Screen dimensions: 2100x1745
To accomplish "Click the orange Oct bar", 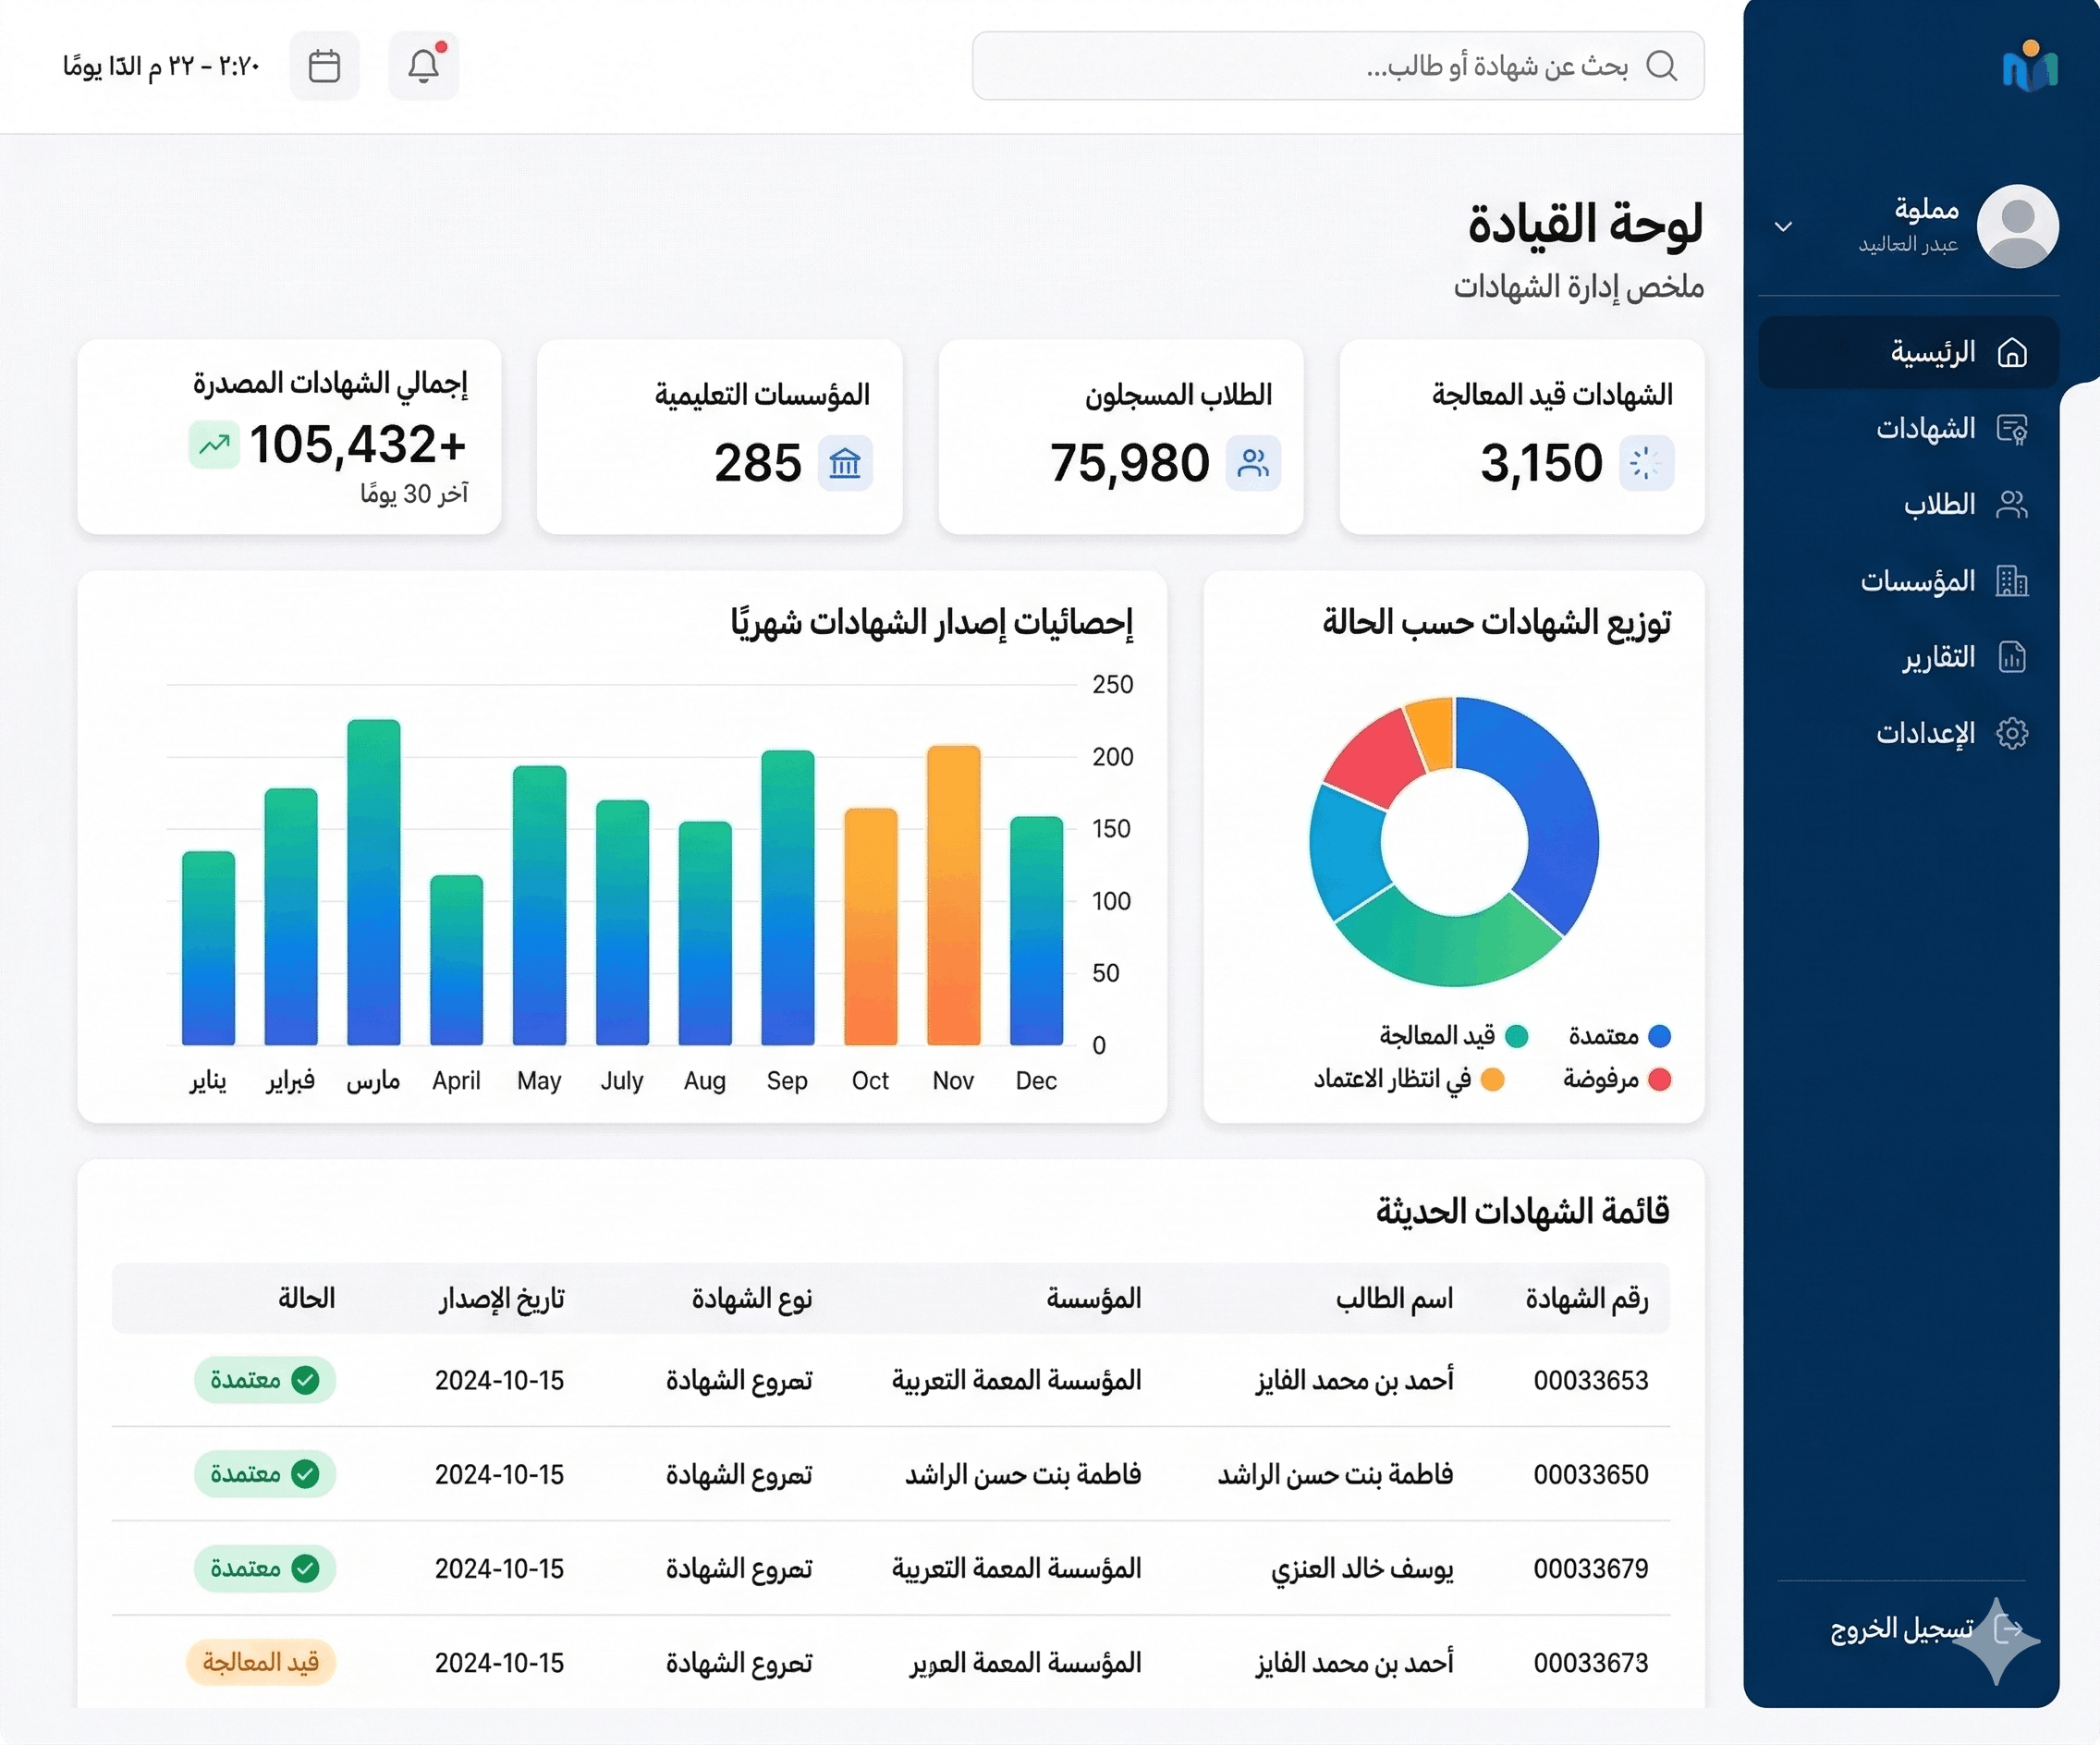I will point(871,927).
